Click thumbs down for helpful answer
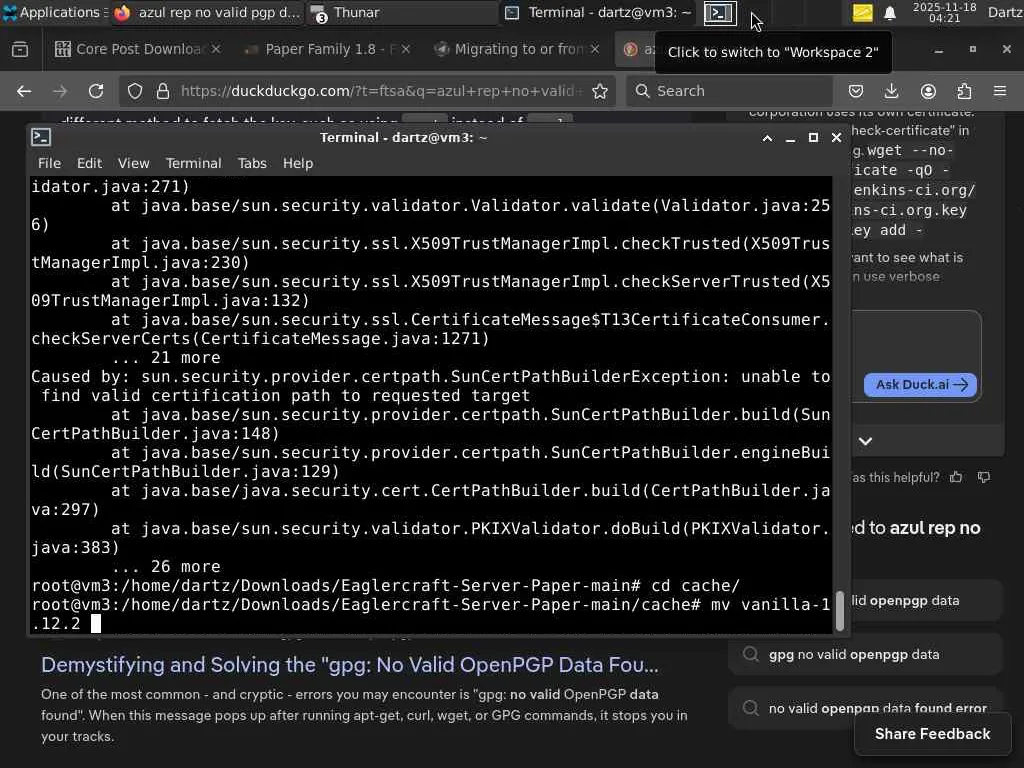Image resolution: width=1024 pixels, height=768 pixels. (984, 477)
